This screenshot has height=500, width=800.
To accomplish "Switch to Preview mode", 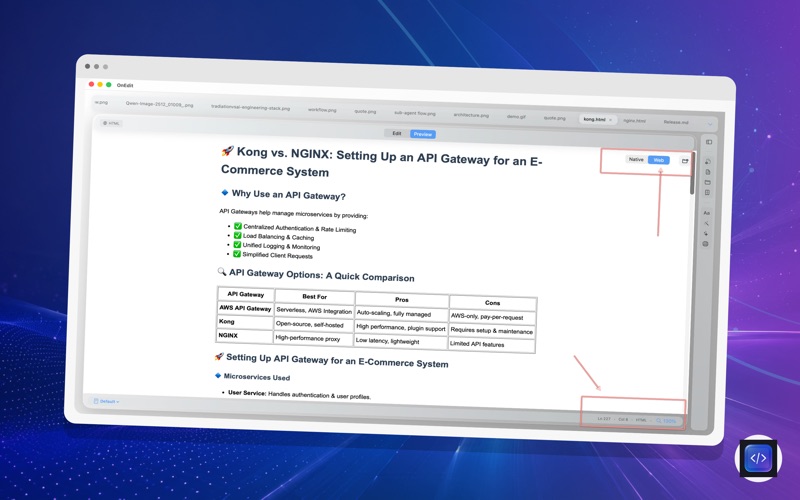I will tap(423, 134).
